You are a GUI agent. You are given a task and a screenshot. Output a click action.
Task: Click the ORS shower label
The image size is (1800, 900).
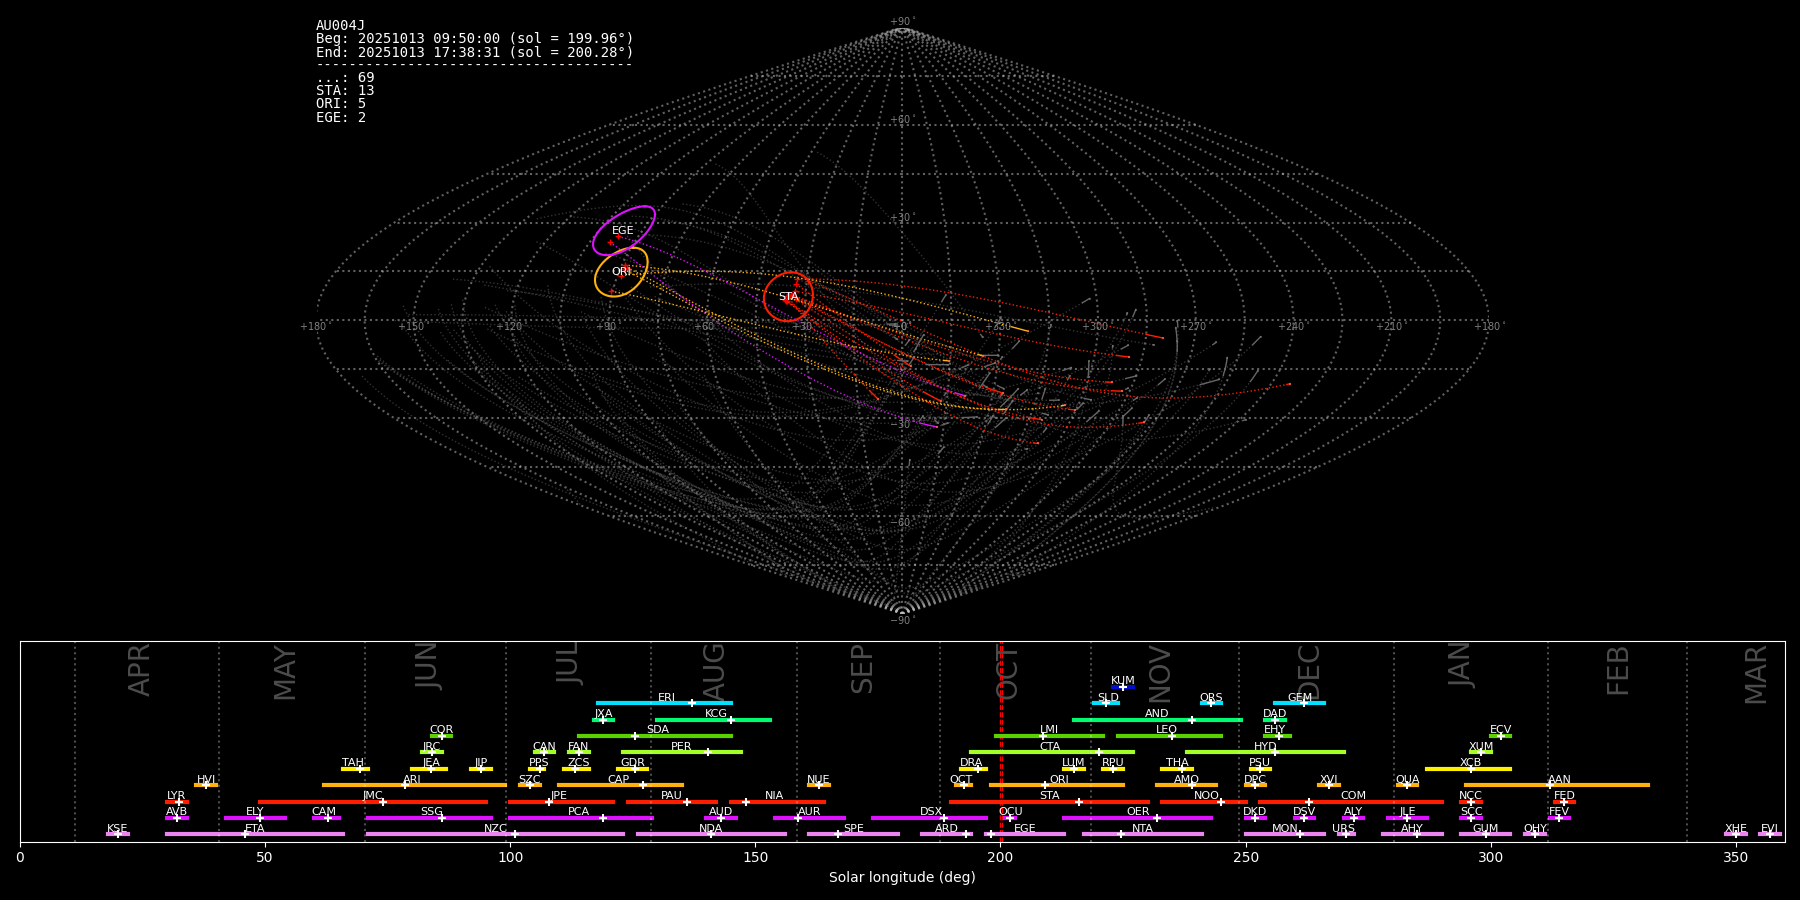1211,698
